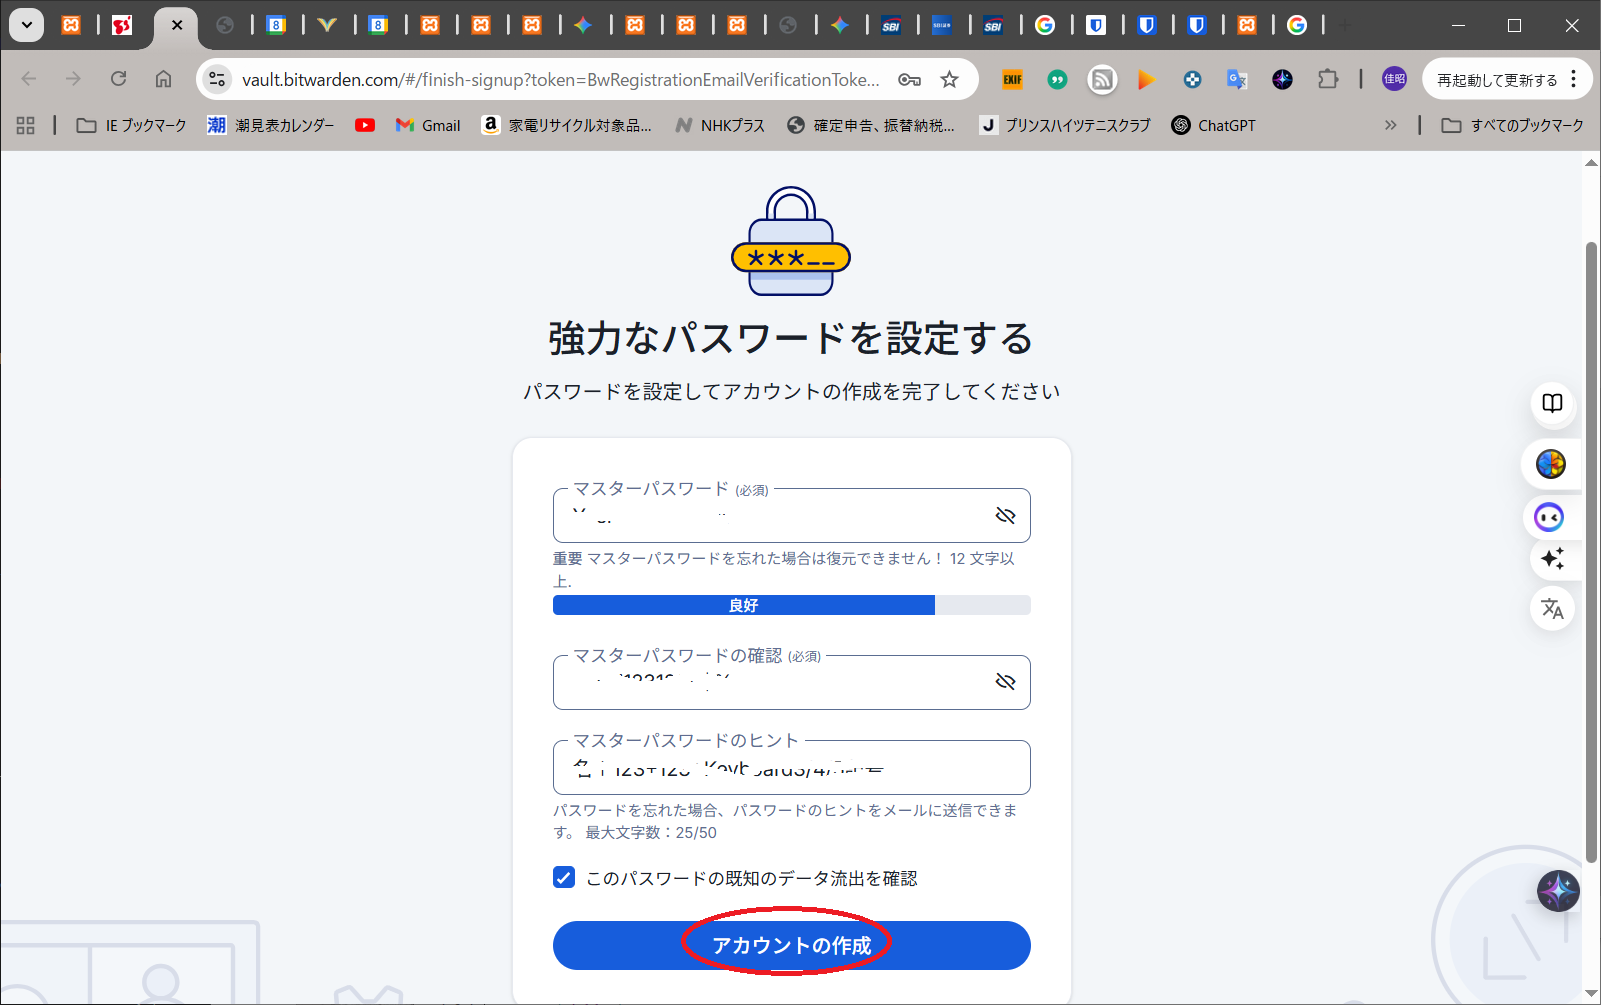Click the Google Translate extension icon
The image size is (1601, 1005).
coord(1237,80)
